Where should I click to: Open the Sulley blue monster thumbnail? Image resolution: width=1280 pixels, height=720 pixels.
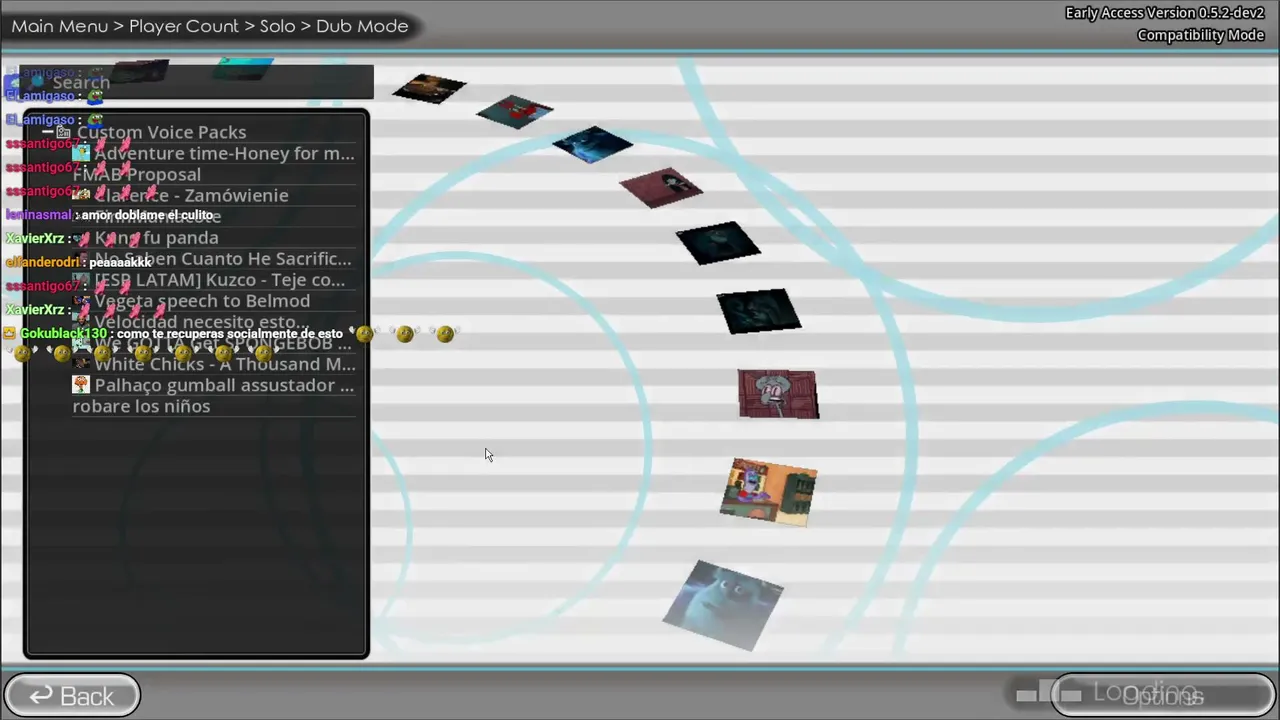point(723,605)
